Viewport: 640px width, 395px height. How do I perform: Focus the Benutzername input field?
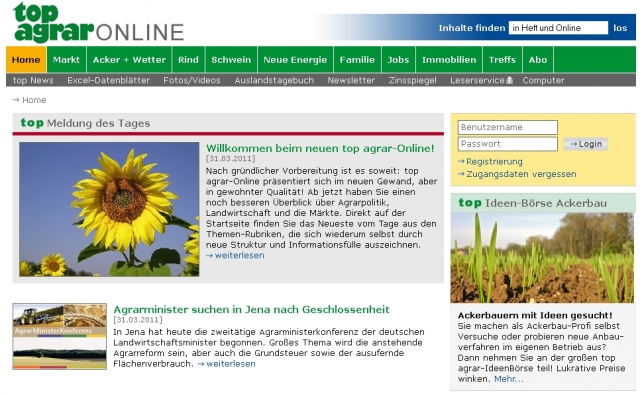[x=507, y=127]
